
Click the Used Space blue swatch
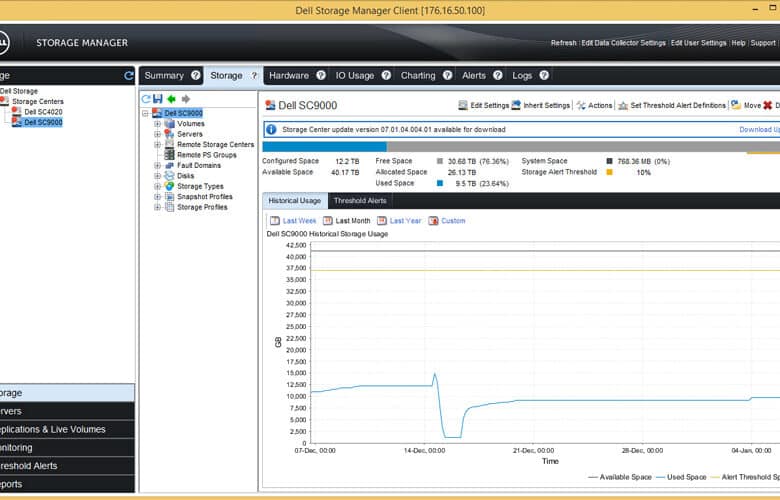click(x=440, y=183)
